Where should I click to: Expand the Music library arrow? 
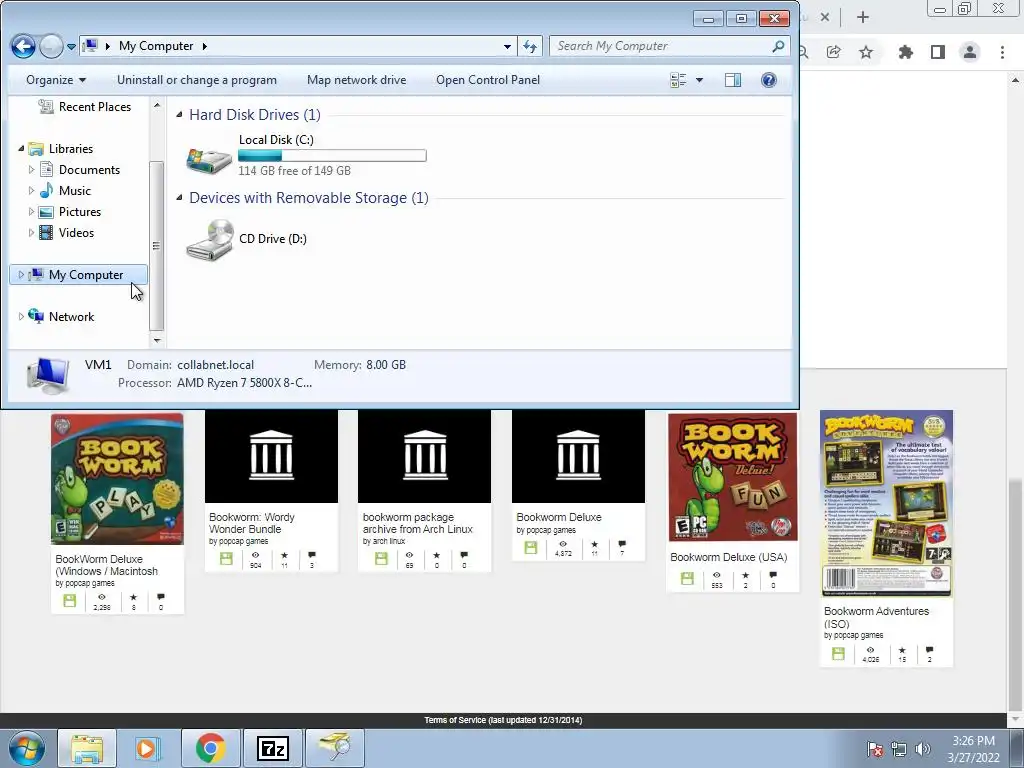click(31, 191)
